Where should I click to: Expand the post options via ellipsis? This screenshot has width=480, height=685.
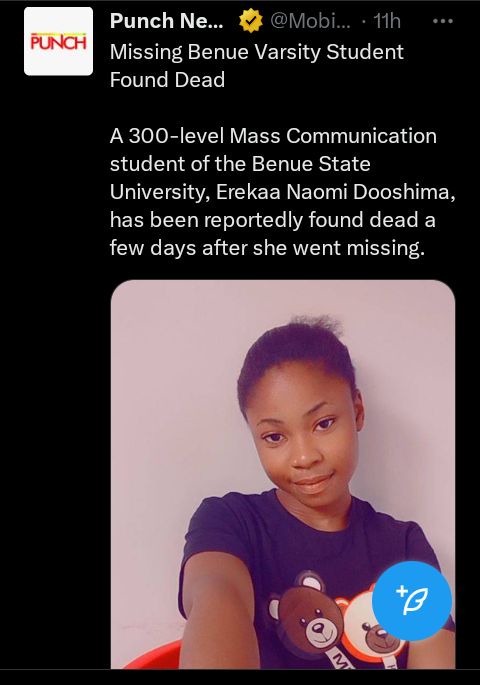(x=442, y=21)
